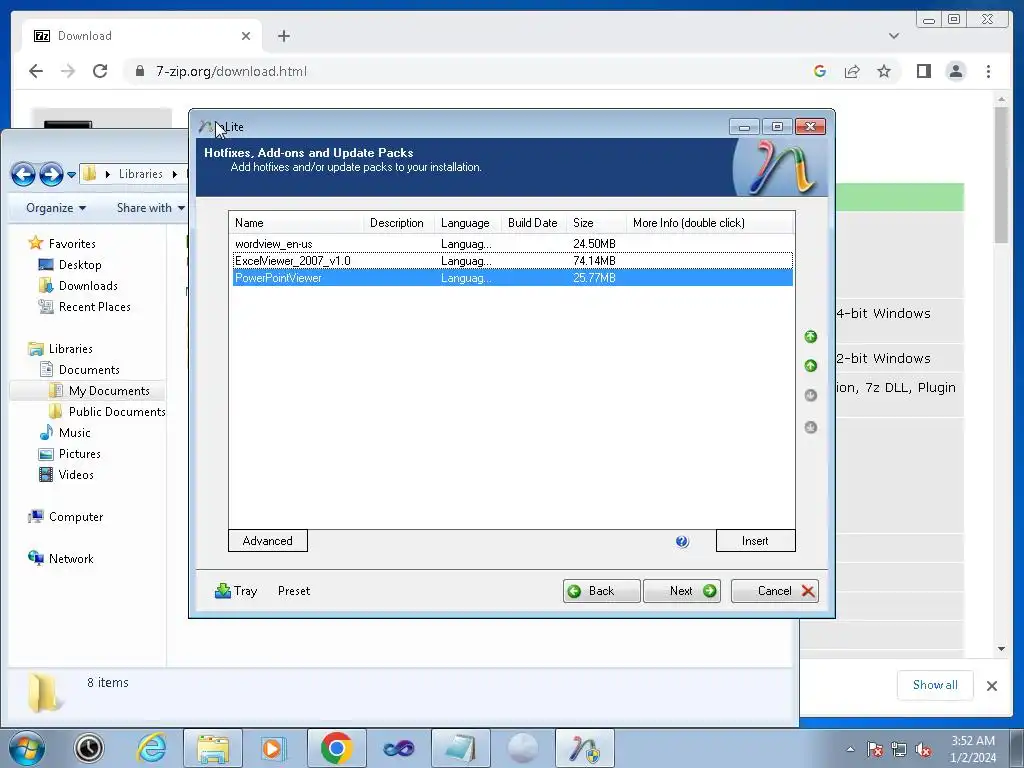Click Show all downloads button
1024x768 pixels.
click(x=935, y=685)
